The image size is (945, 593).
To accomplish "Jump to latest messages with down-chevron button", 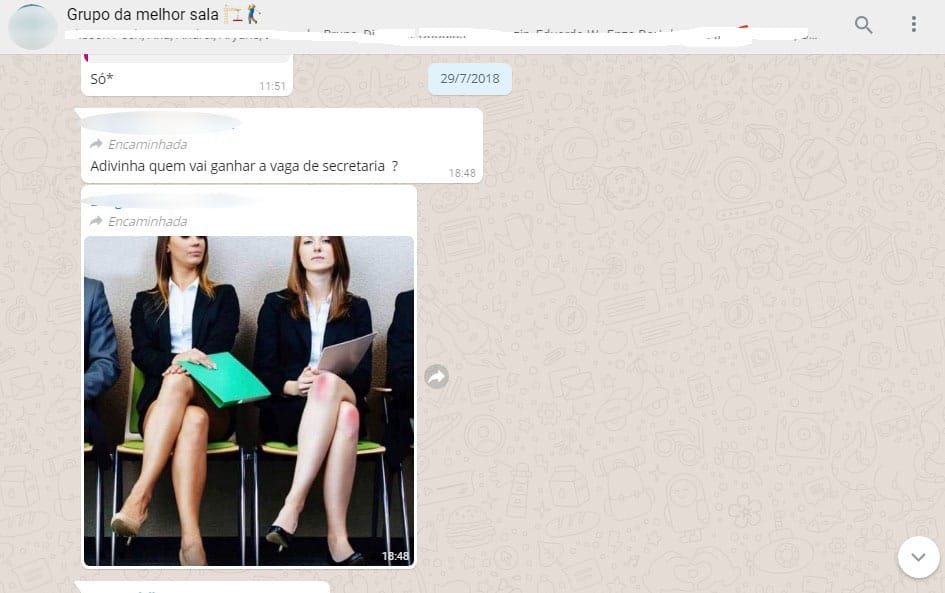I will point(918,557).
